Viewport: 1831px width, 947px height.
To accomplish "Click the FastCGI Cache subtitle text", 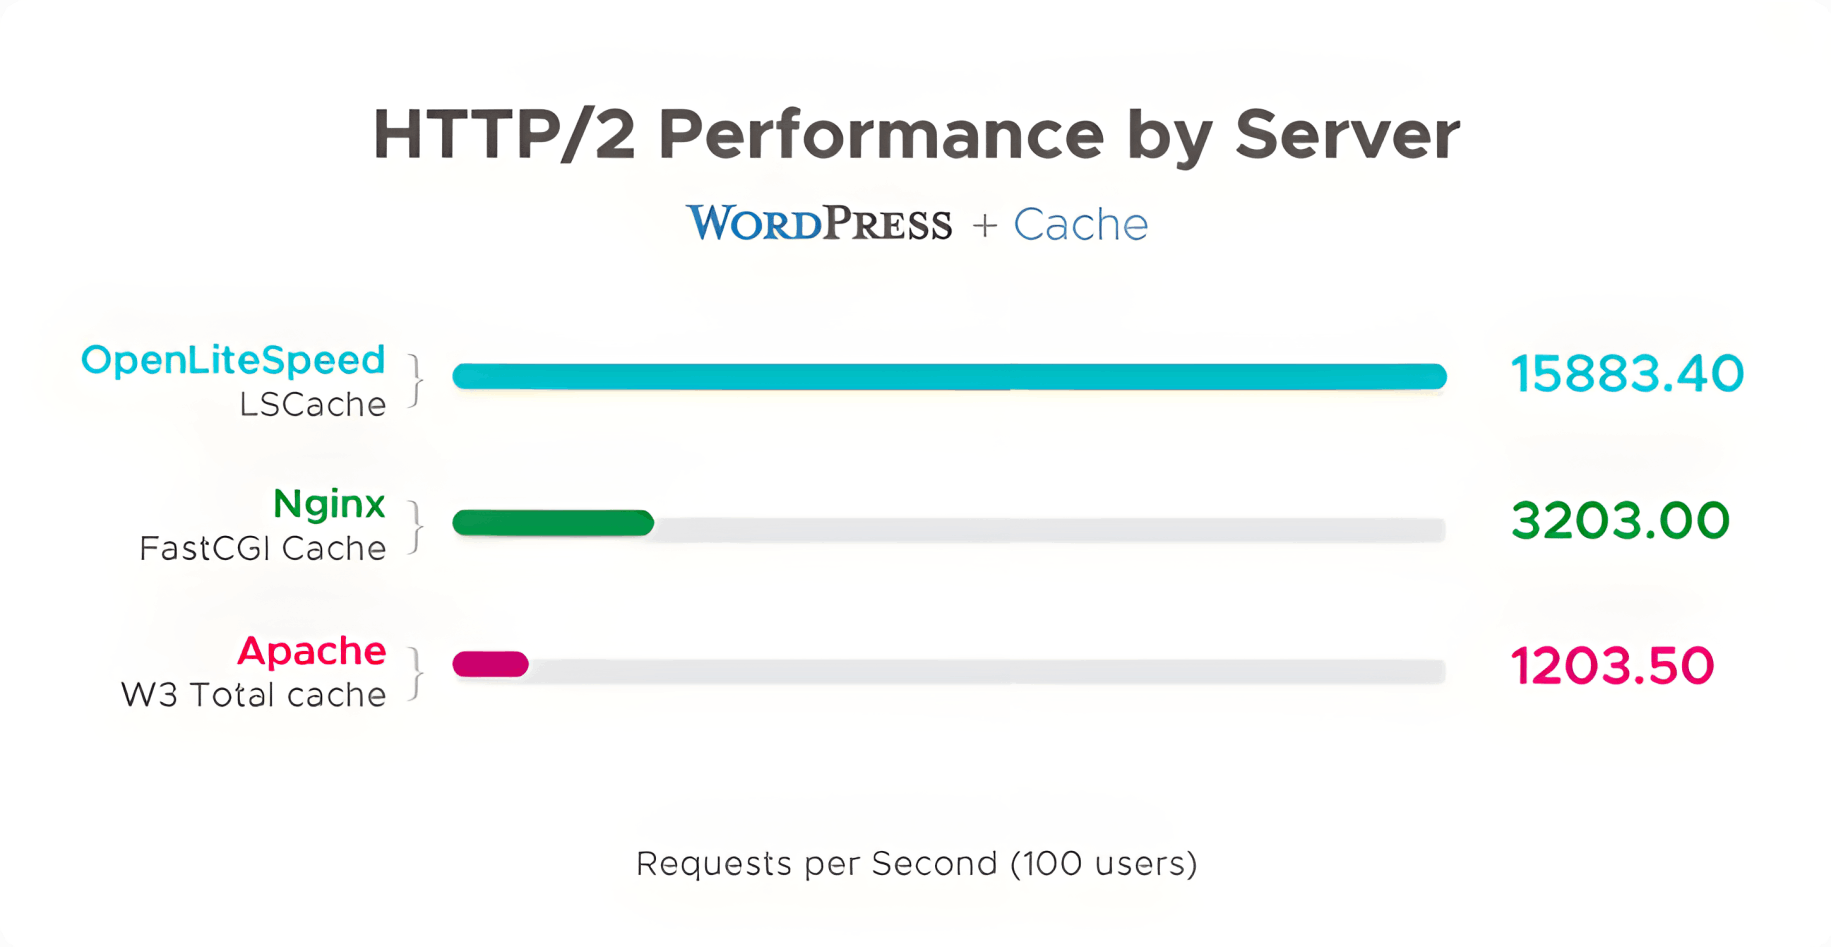I will point(262,549).
